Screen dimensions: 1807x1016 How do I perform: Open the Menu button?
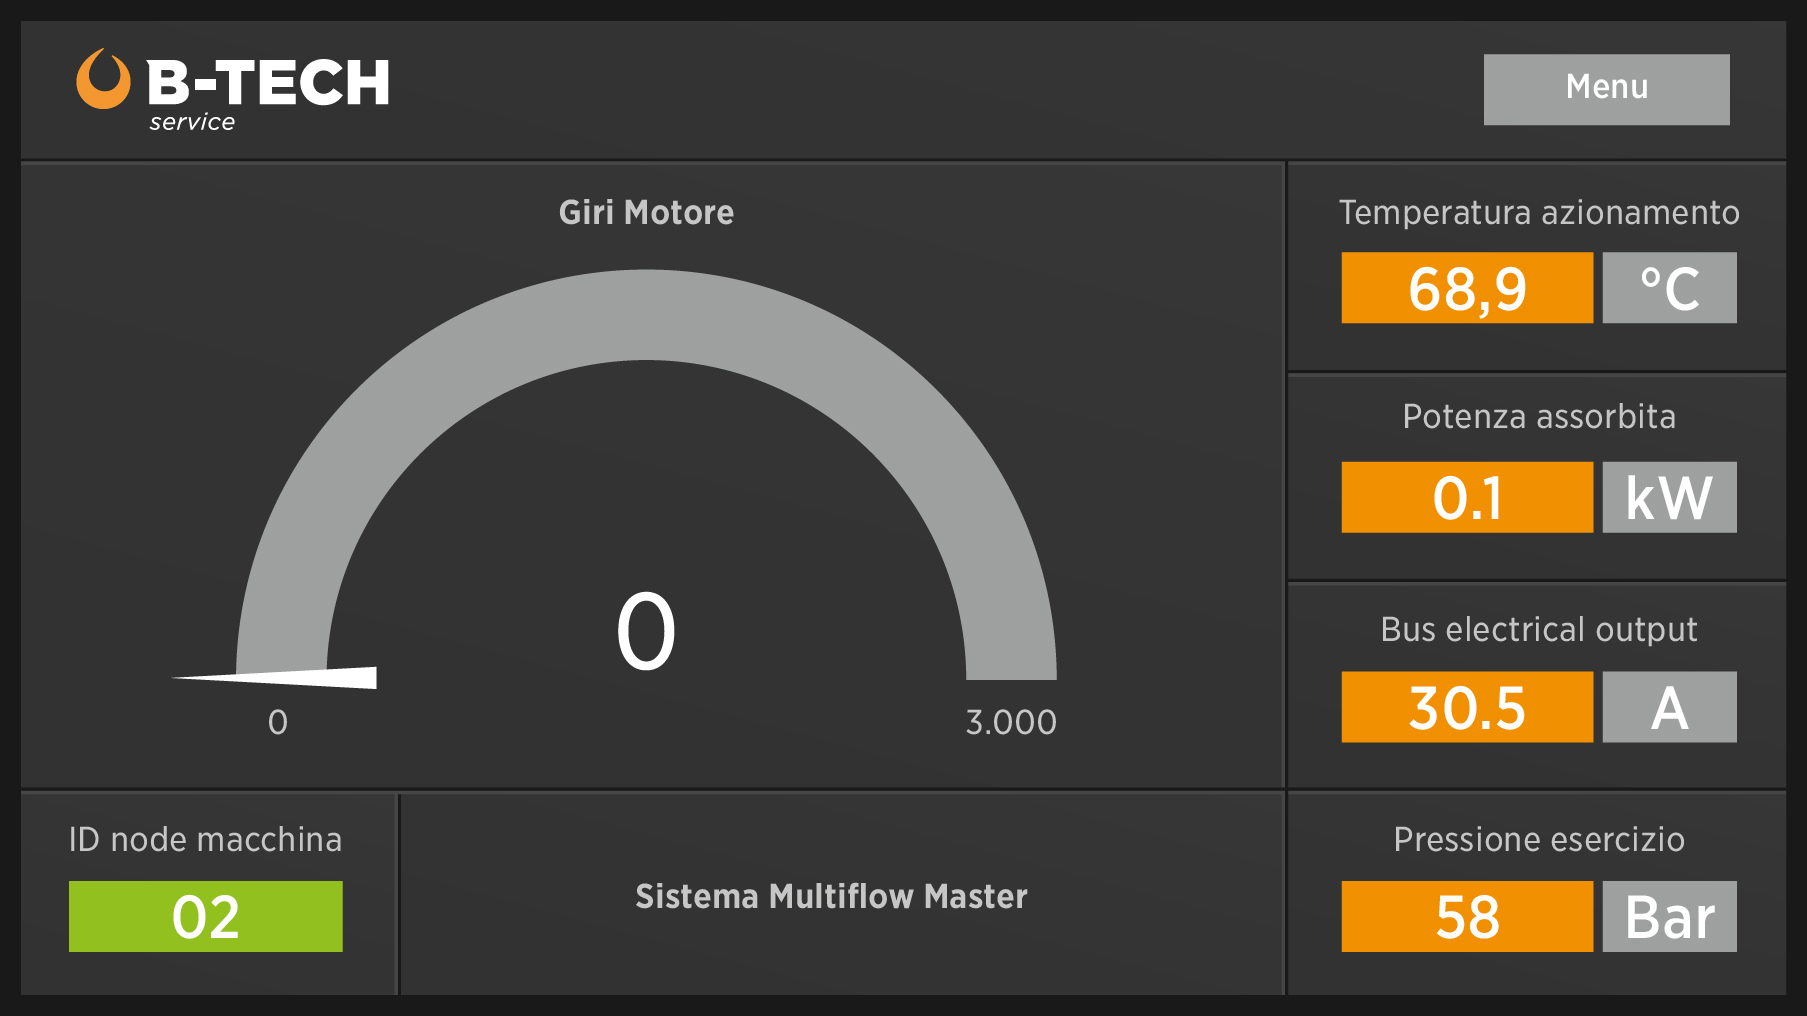coord(1605,89)
